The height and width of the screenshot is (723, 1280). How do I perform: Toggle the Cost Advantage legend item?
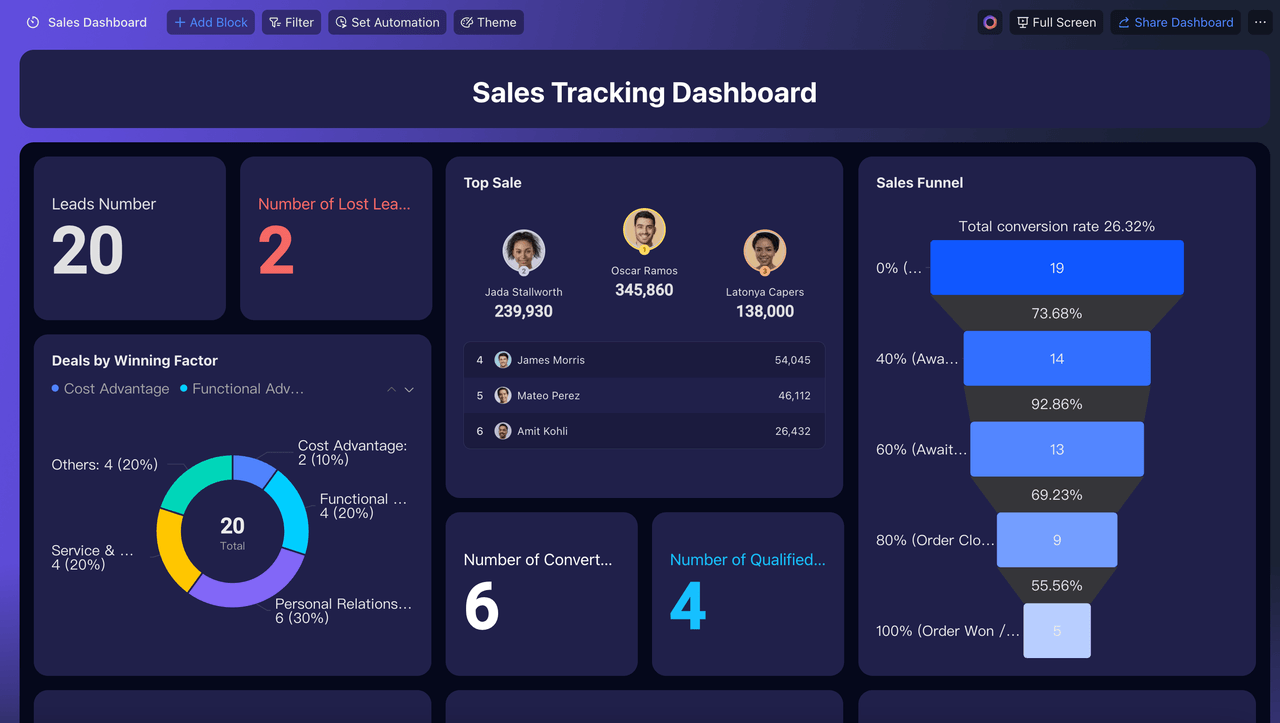click(110, 389)
